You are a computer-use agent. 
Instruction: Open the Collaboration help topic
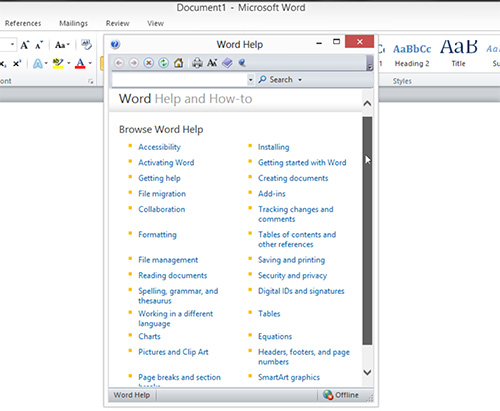coord(162,209)
